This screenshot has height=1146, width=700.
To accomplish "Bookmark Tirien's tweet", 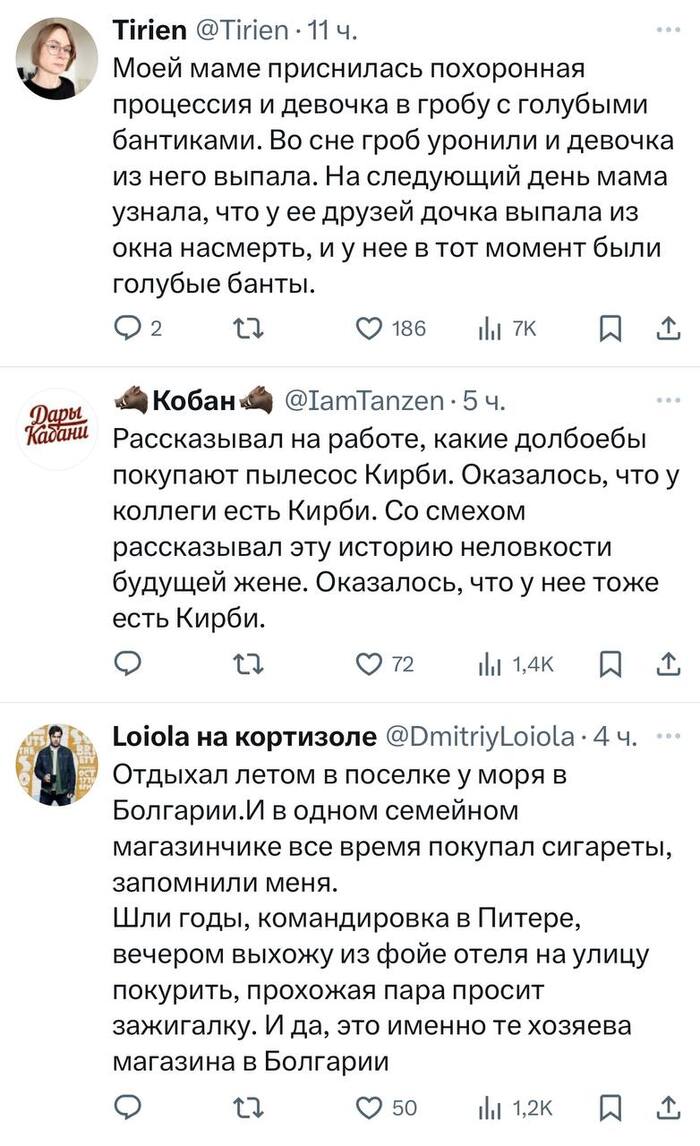I will coord(610,328).
